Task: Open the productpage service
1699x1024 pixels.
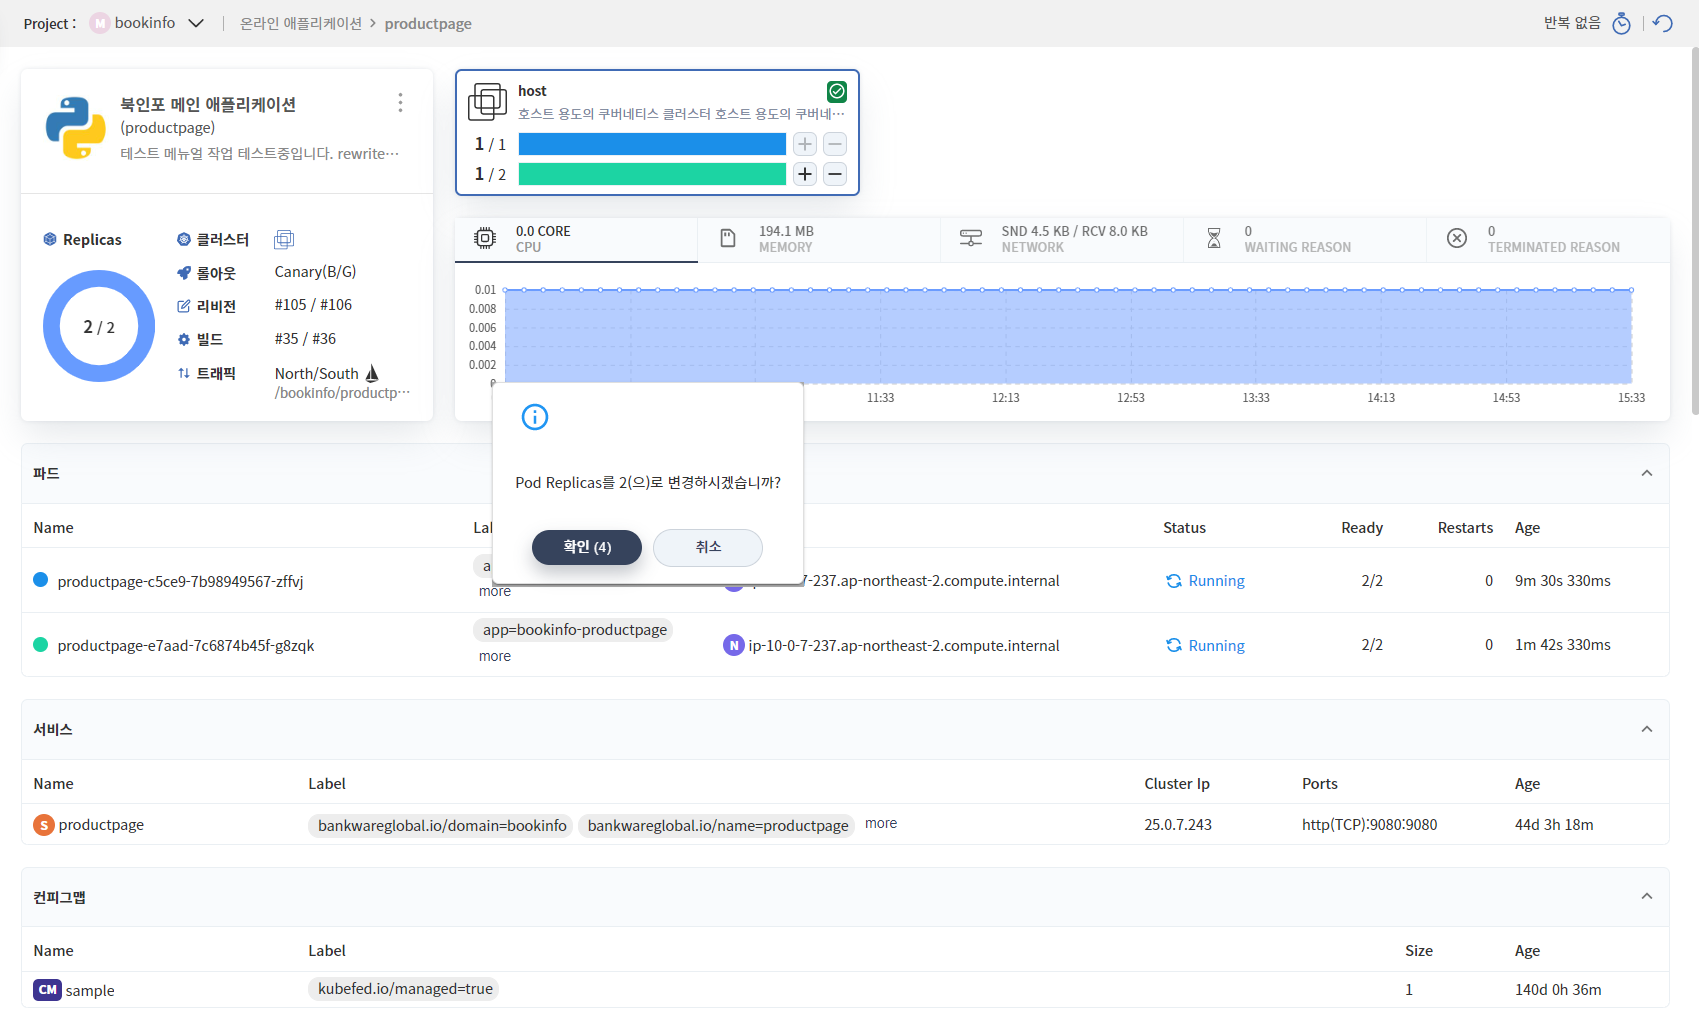Action: [x=101, y=825]
